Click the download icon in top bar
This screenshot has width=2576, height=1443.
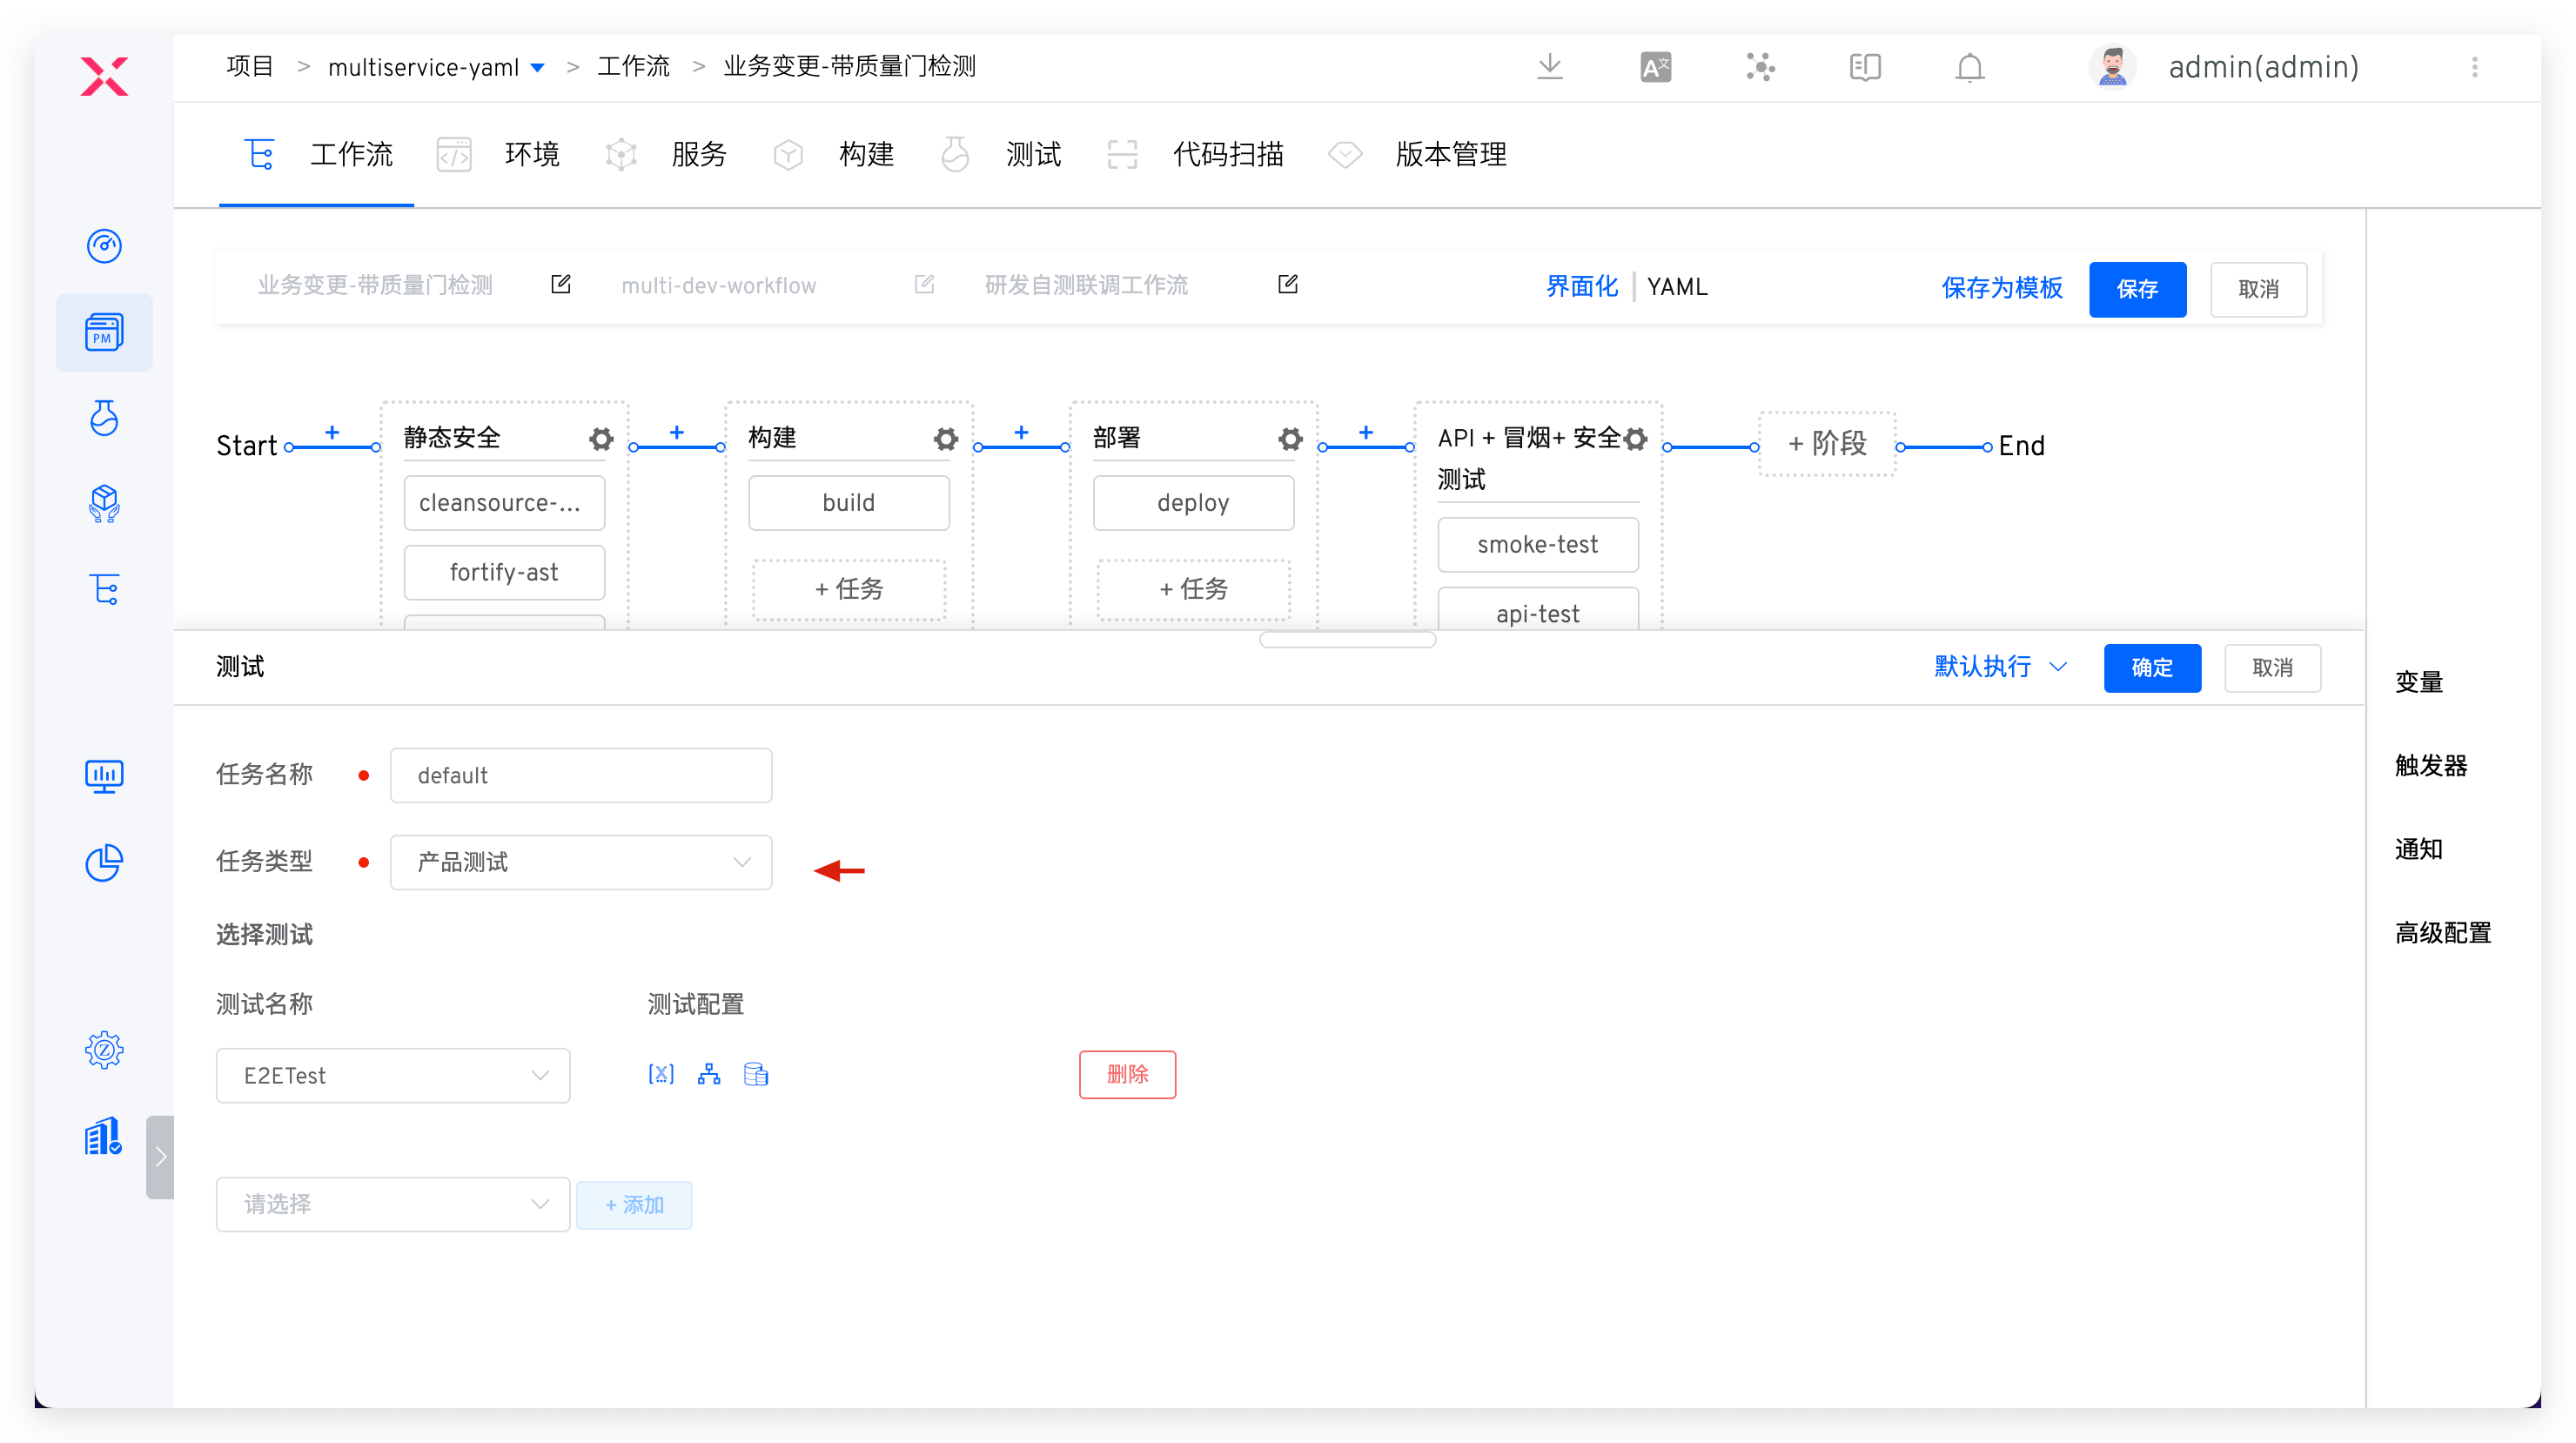click(x=1549, y=67)
